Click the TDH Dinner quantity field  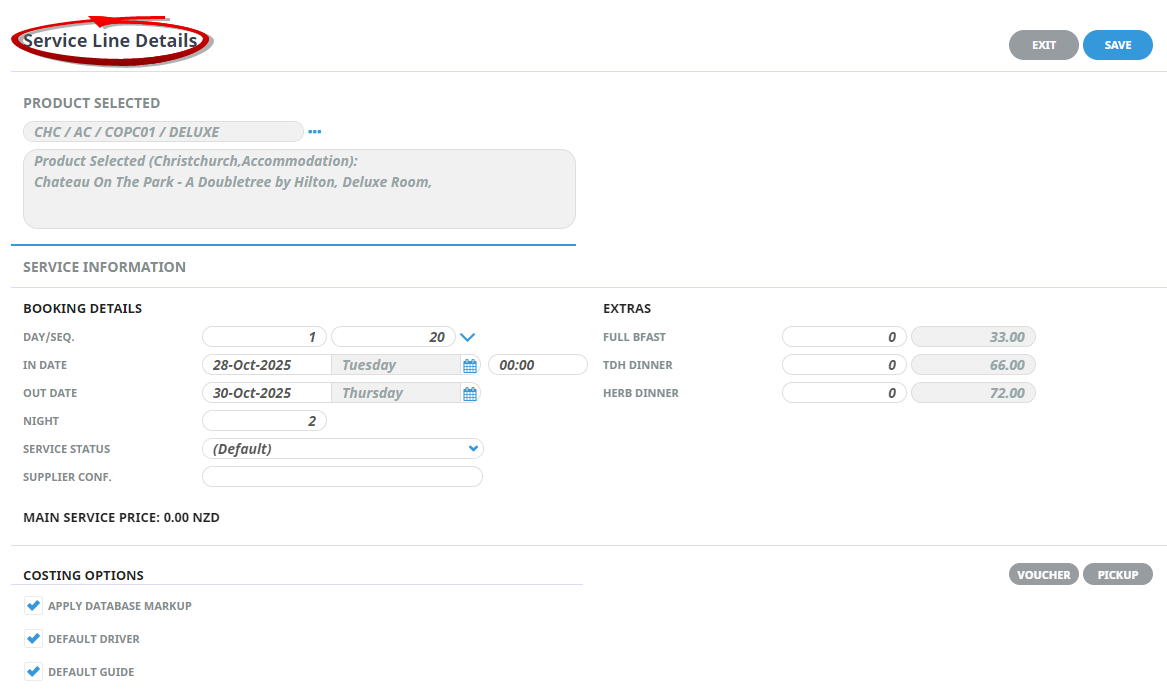(x=843, y=365)
